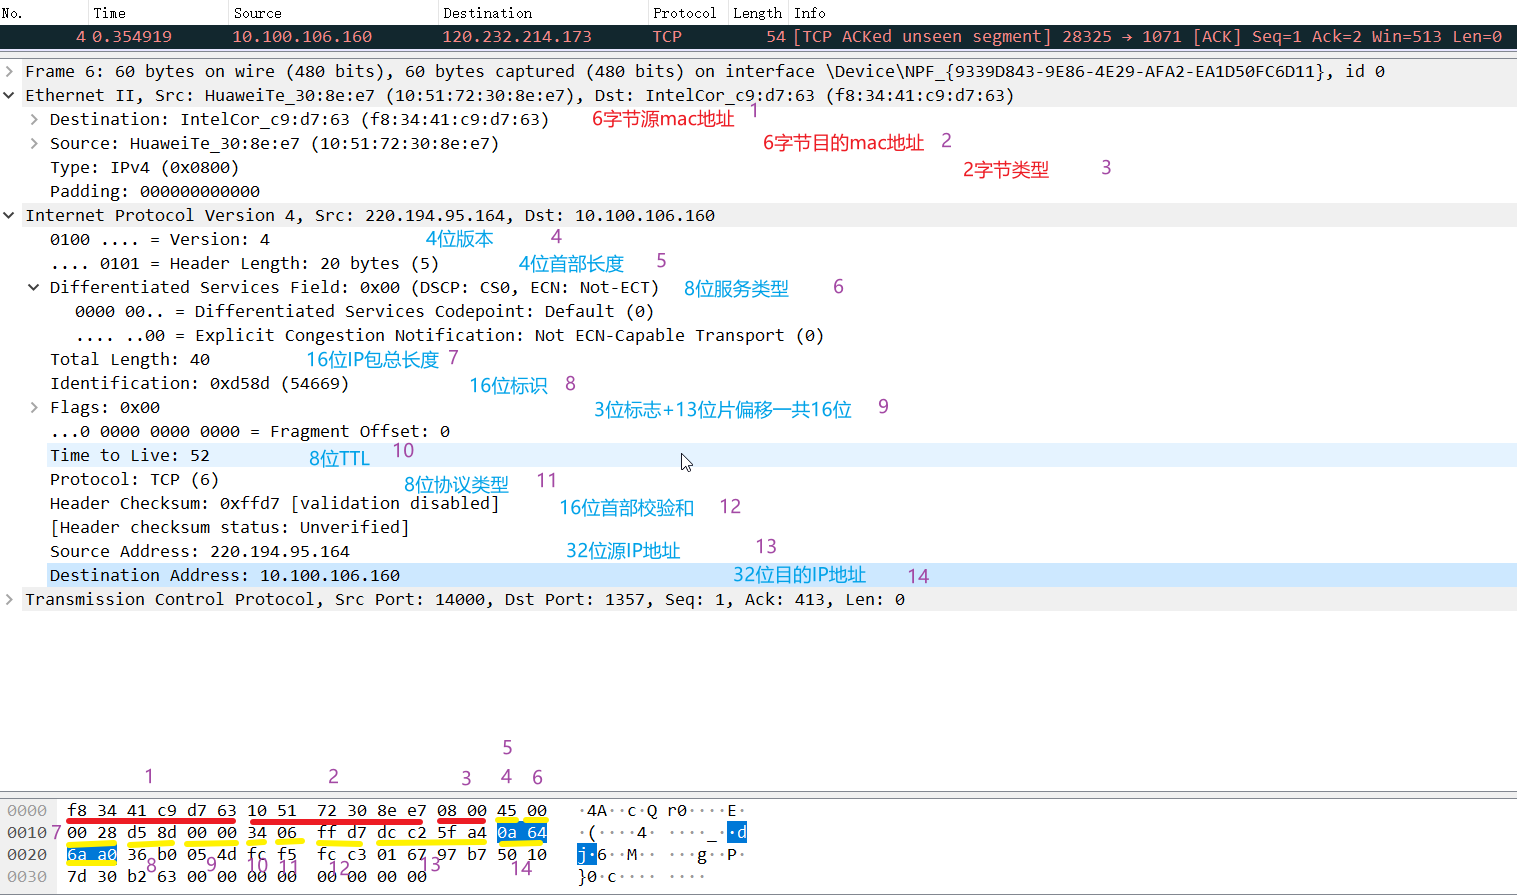This screenshot has height=895, width=1517.
Task: Expand the Flags: 0x00 field
Action: (x=34, y=408)
